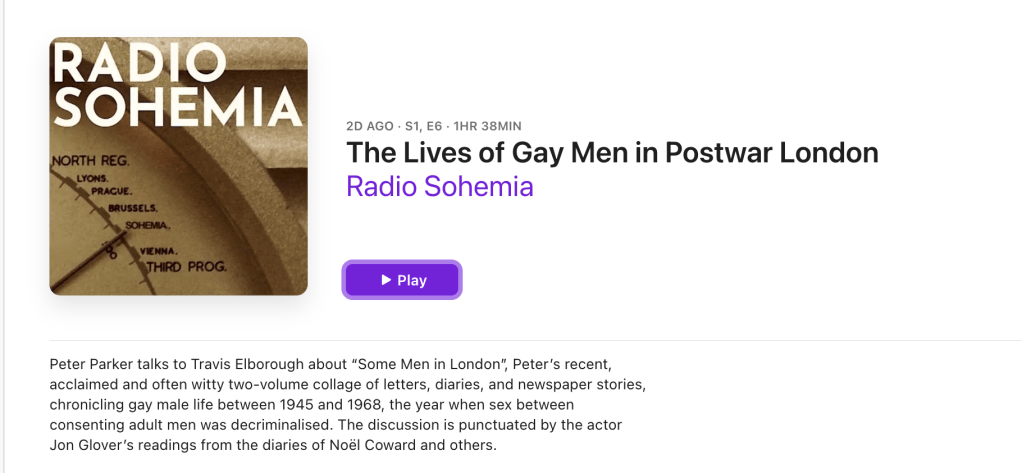
Task: Click the "1HR 38MIN" duration label
Action: click(x=487, y=126)
